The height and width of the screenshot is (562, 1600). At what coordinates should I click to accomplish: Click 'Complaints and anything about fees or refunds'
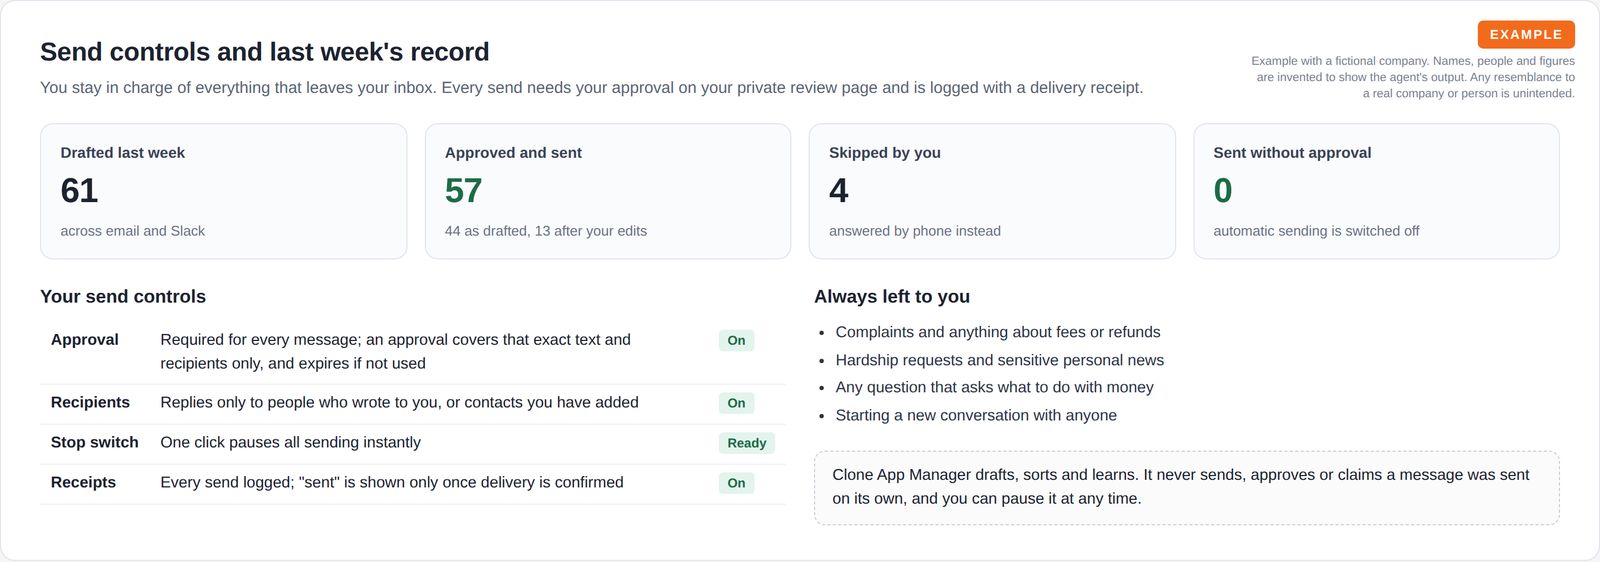(998, 332)
